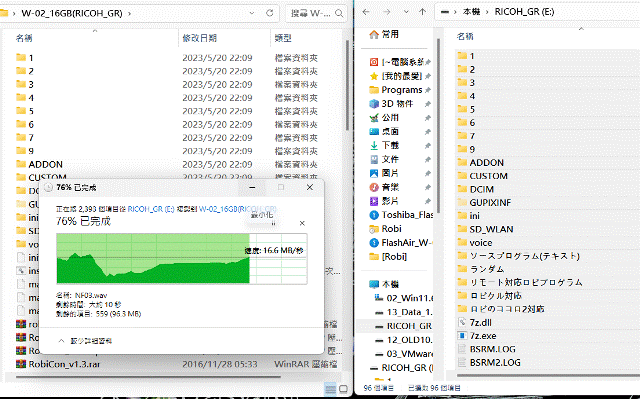This screenshot has width=640, height=399.
Task: Select the CUSTOM folder in the right window
Action: [x=488, y=176]
